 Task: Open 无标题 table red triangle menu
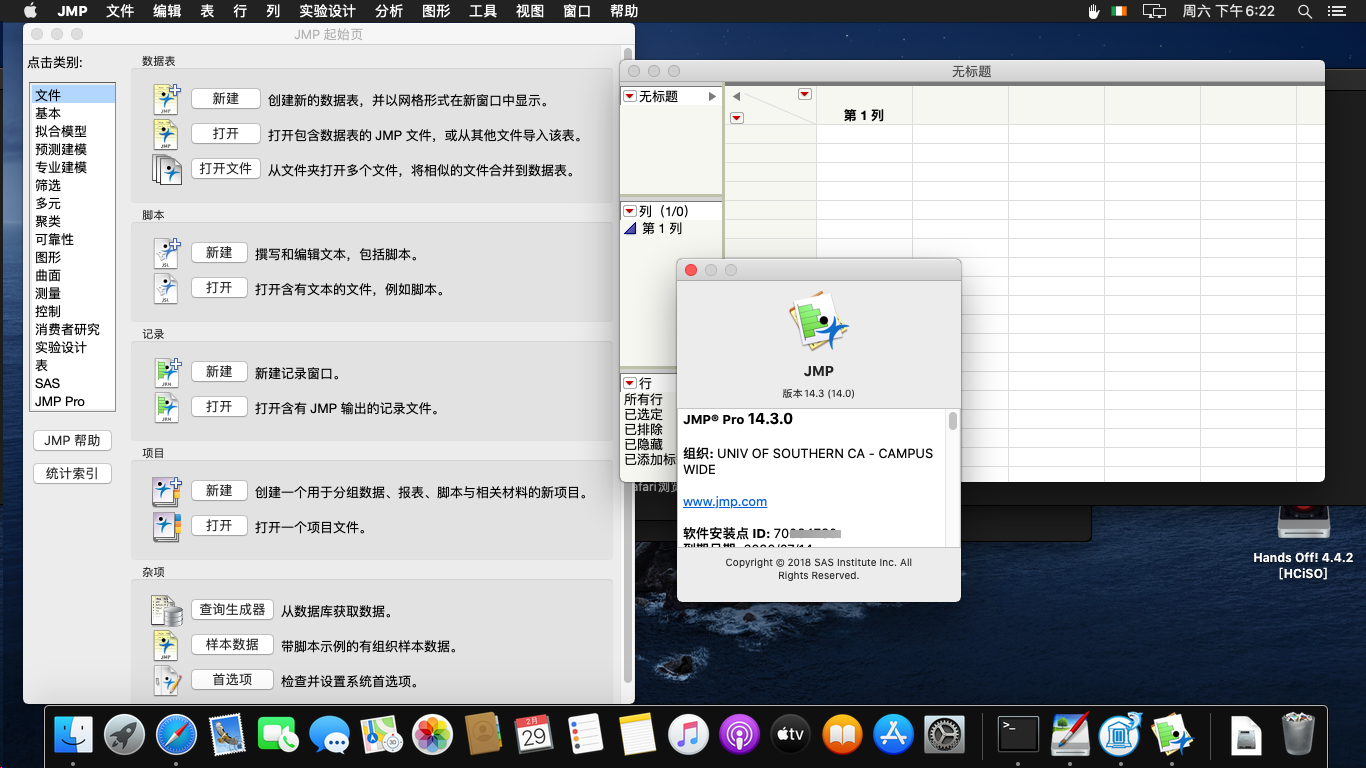point(629,96)
